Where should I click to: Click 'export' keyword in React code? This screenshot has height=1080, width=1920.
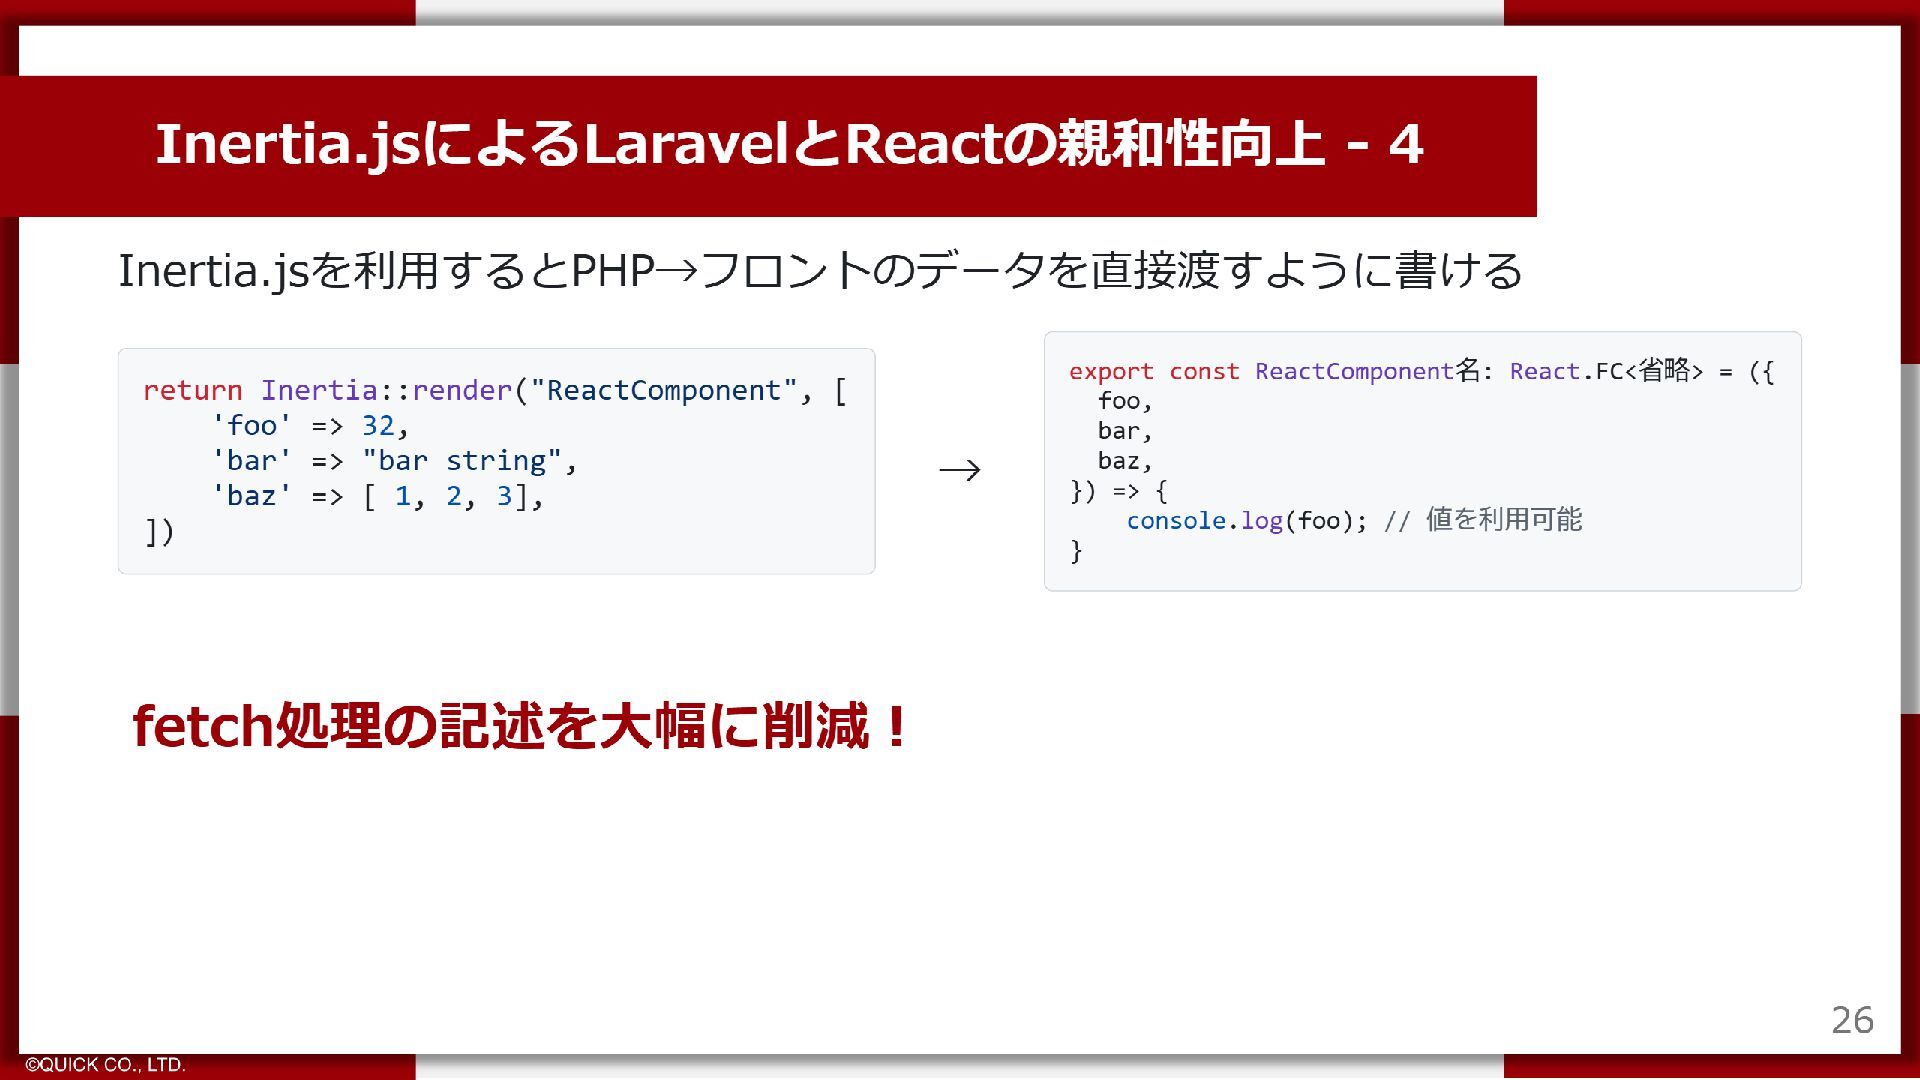1110,372
